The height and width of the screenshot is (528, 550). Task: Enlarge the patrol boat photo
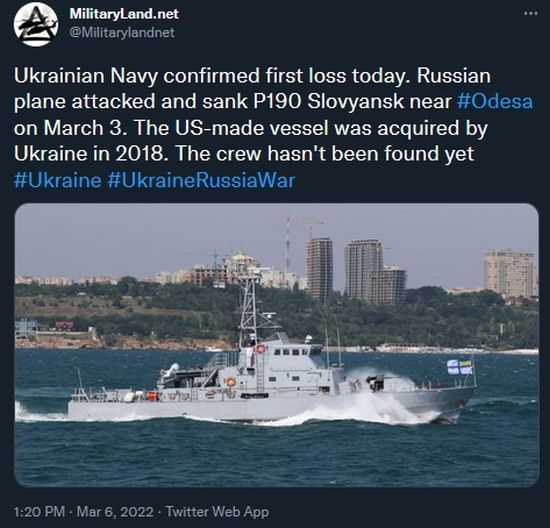pyautogui.click(x=276, y=345)
